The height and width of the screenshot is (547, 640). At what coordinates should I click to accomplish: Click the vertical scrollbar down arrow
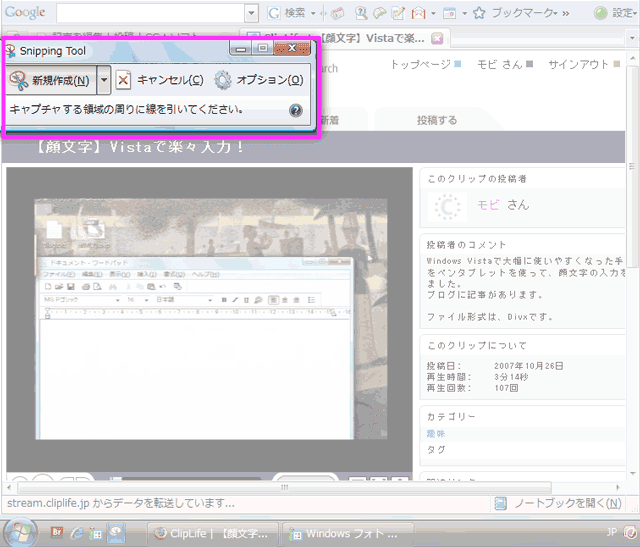click(633, 474)
